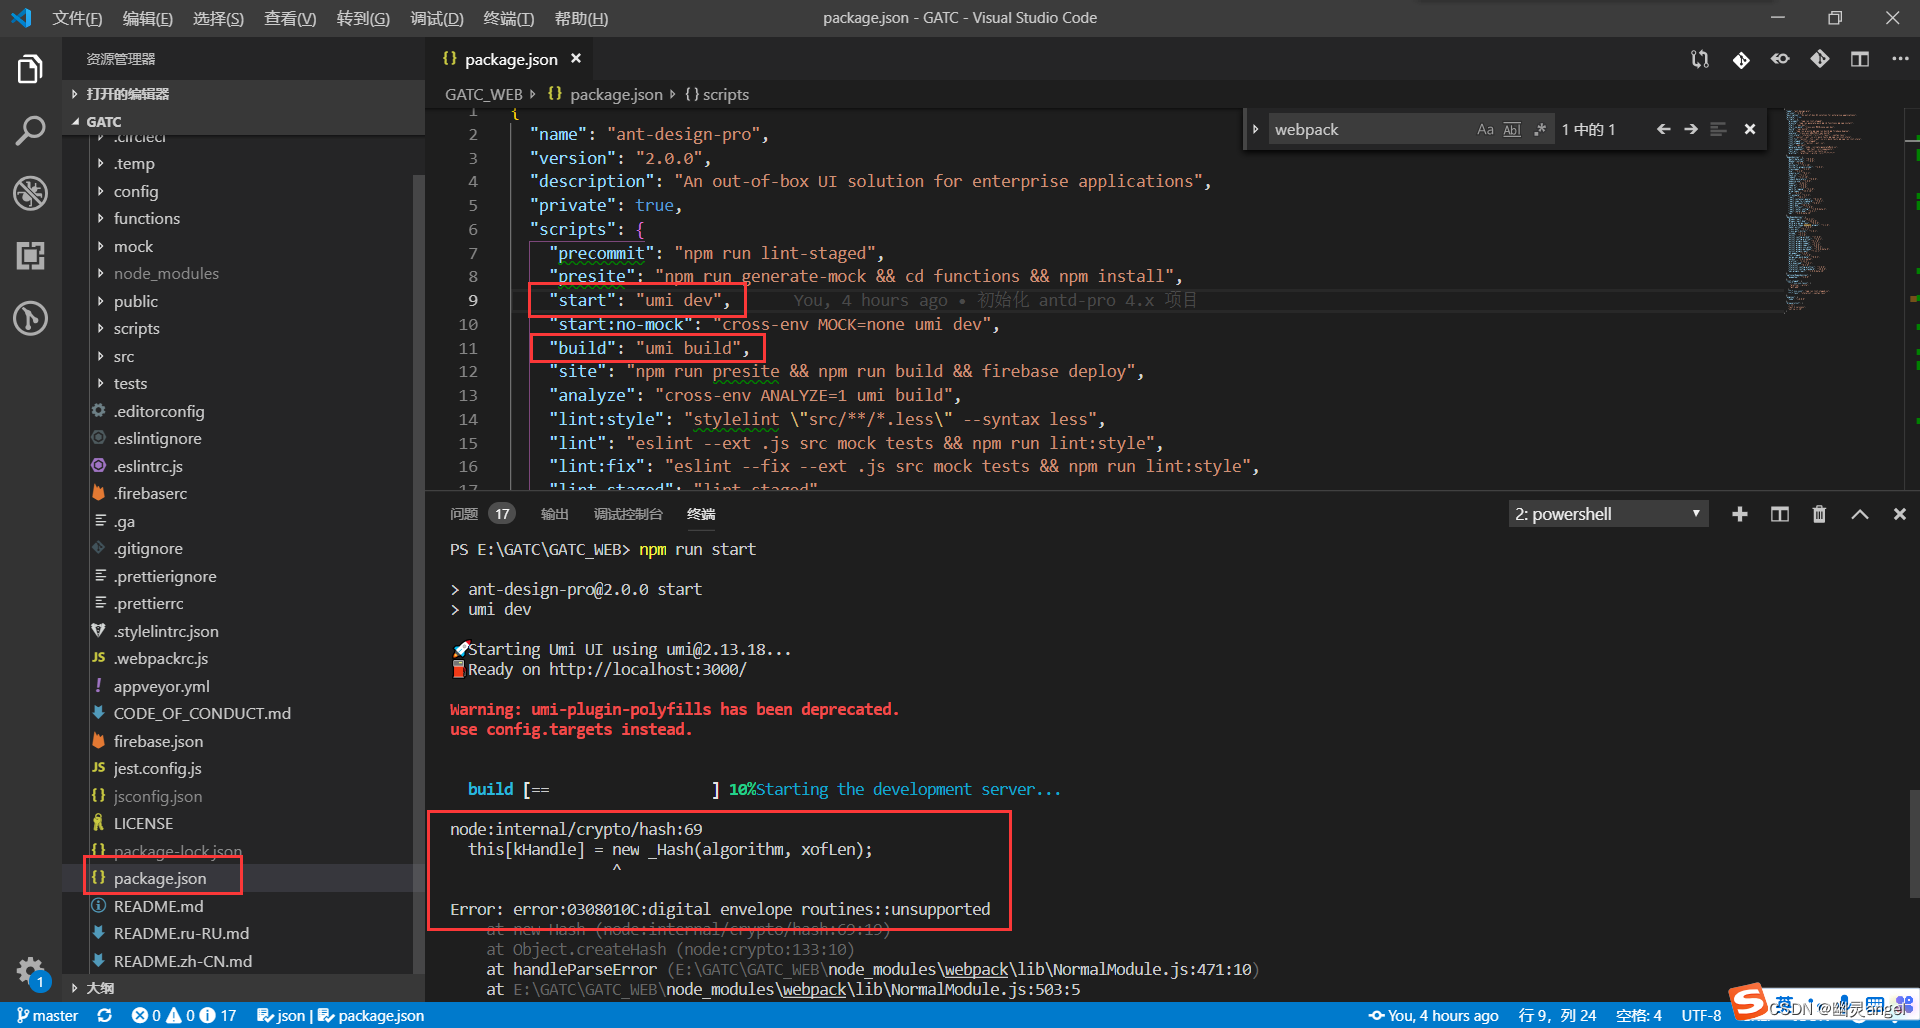Click the Git diamond icon beside the split editor icon
Image resolution: width=1920 pixels, height=1028 pixels.
(1820, 60)
